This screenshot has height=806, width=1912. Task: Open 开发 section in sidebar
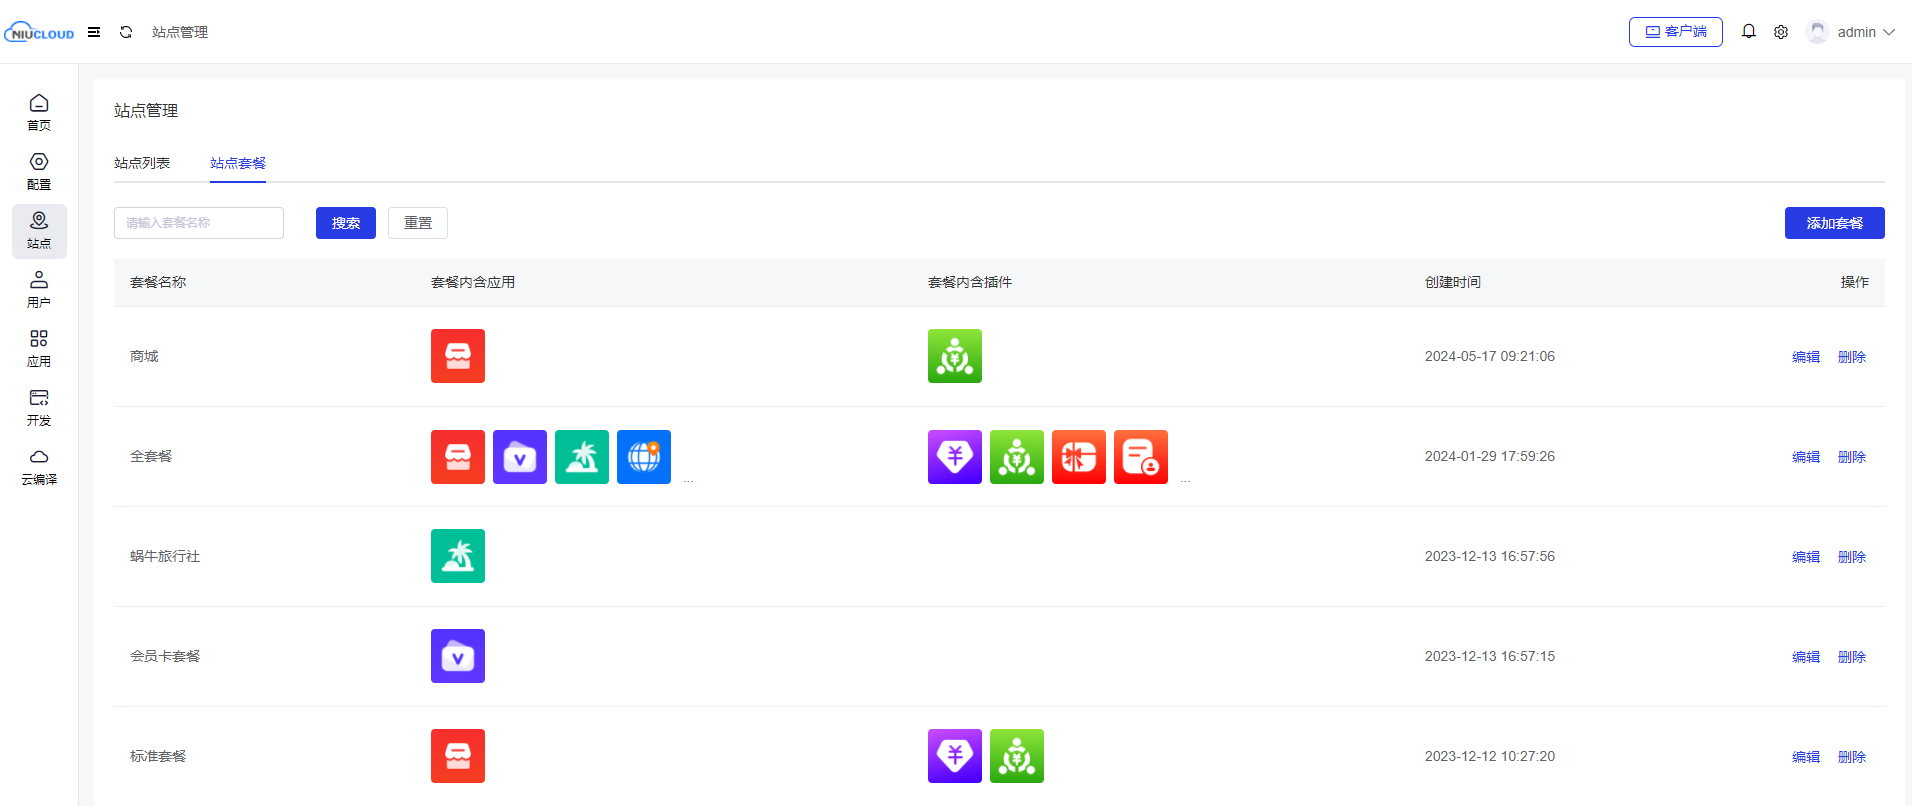(39, 408)
